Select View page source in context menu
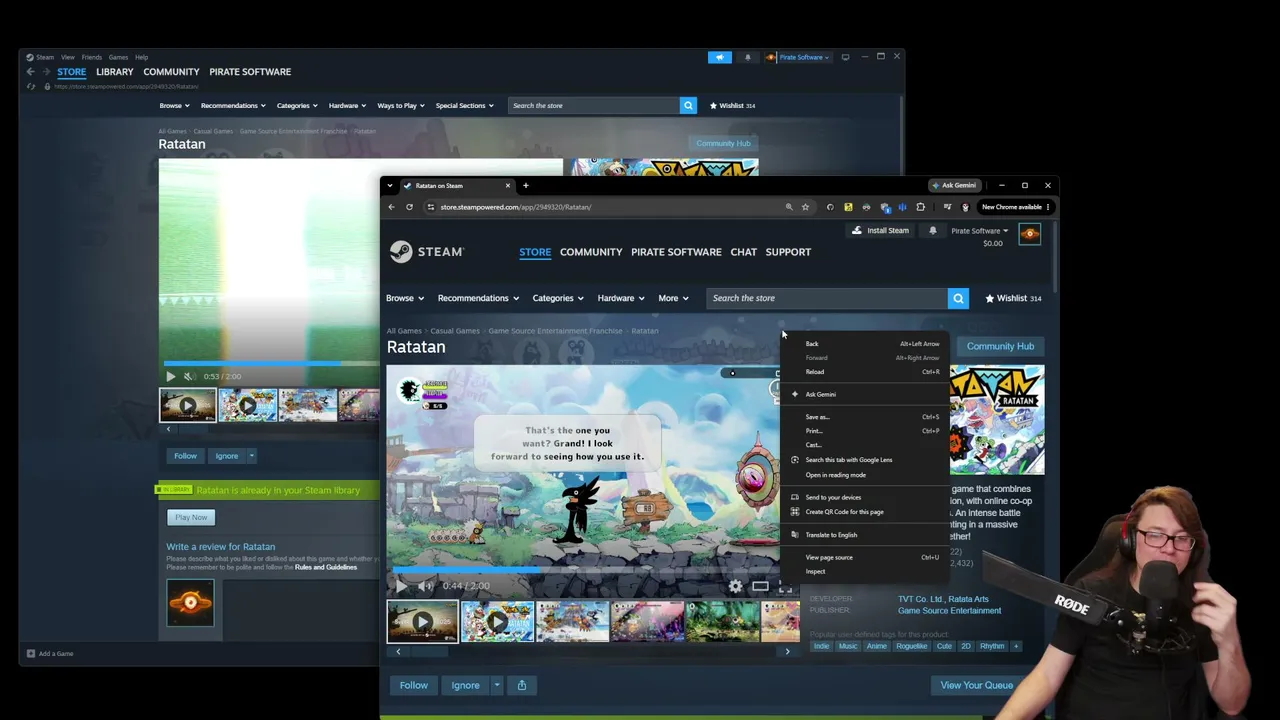 point(866,557)
